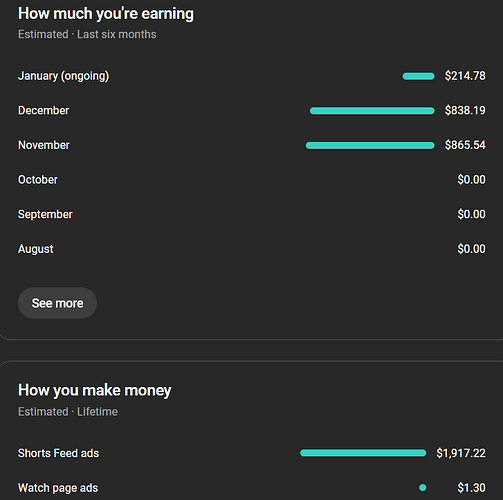Click the September month label
503x500 pixels.
click(45, 214)
